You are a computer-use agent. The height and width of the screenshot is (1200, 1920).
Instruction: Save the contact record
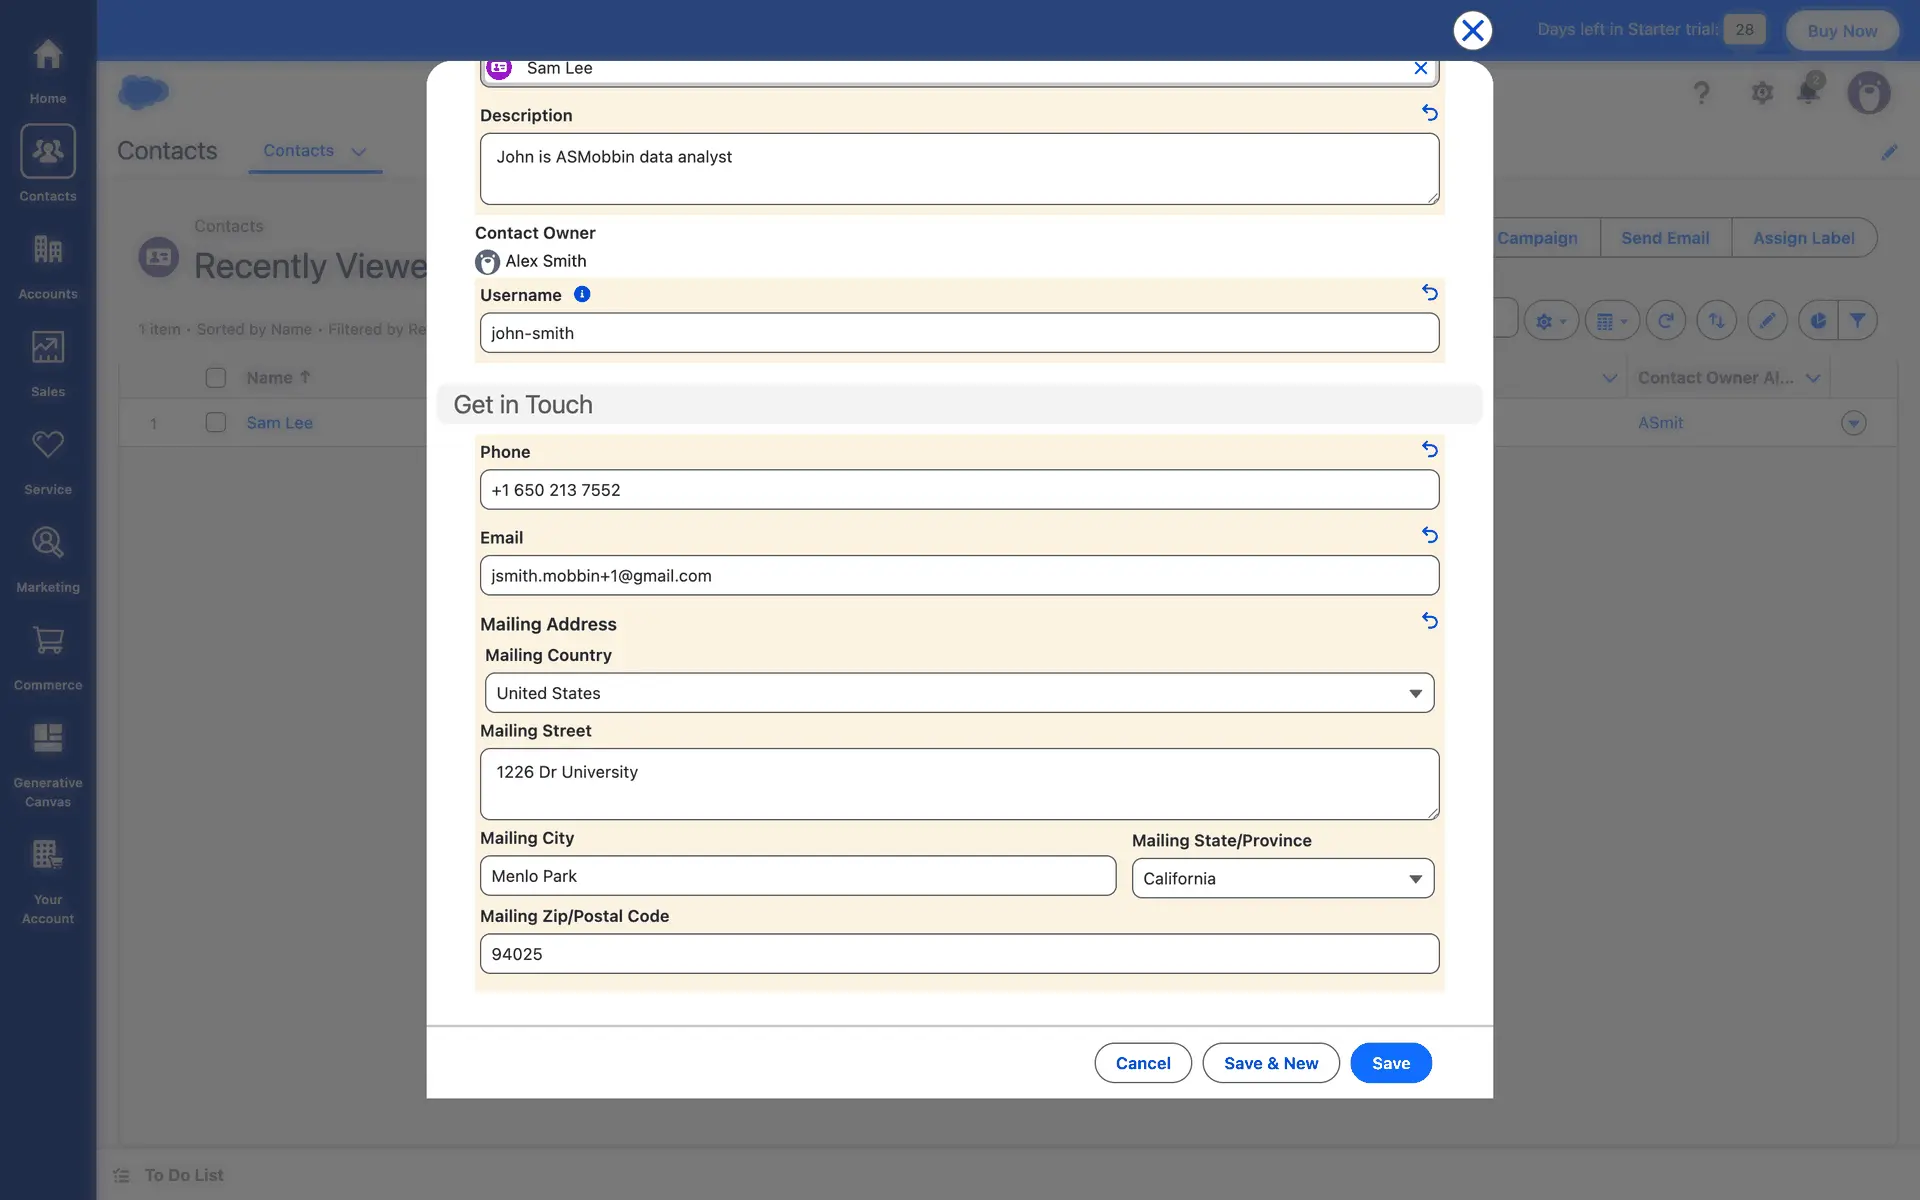[x=1390, y=1063]
